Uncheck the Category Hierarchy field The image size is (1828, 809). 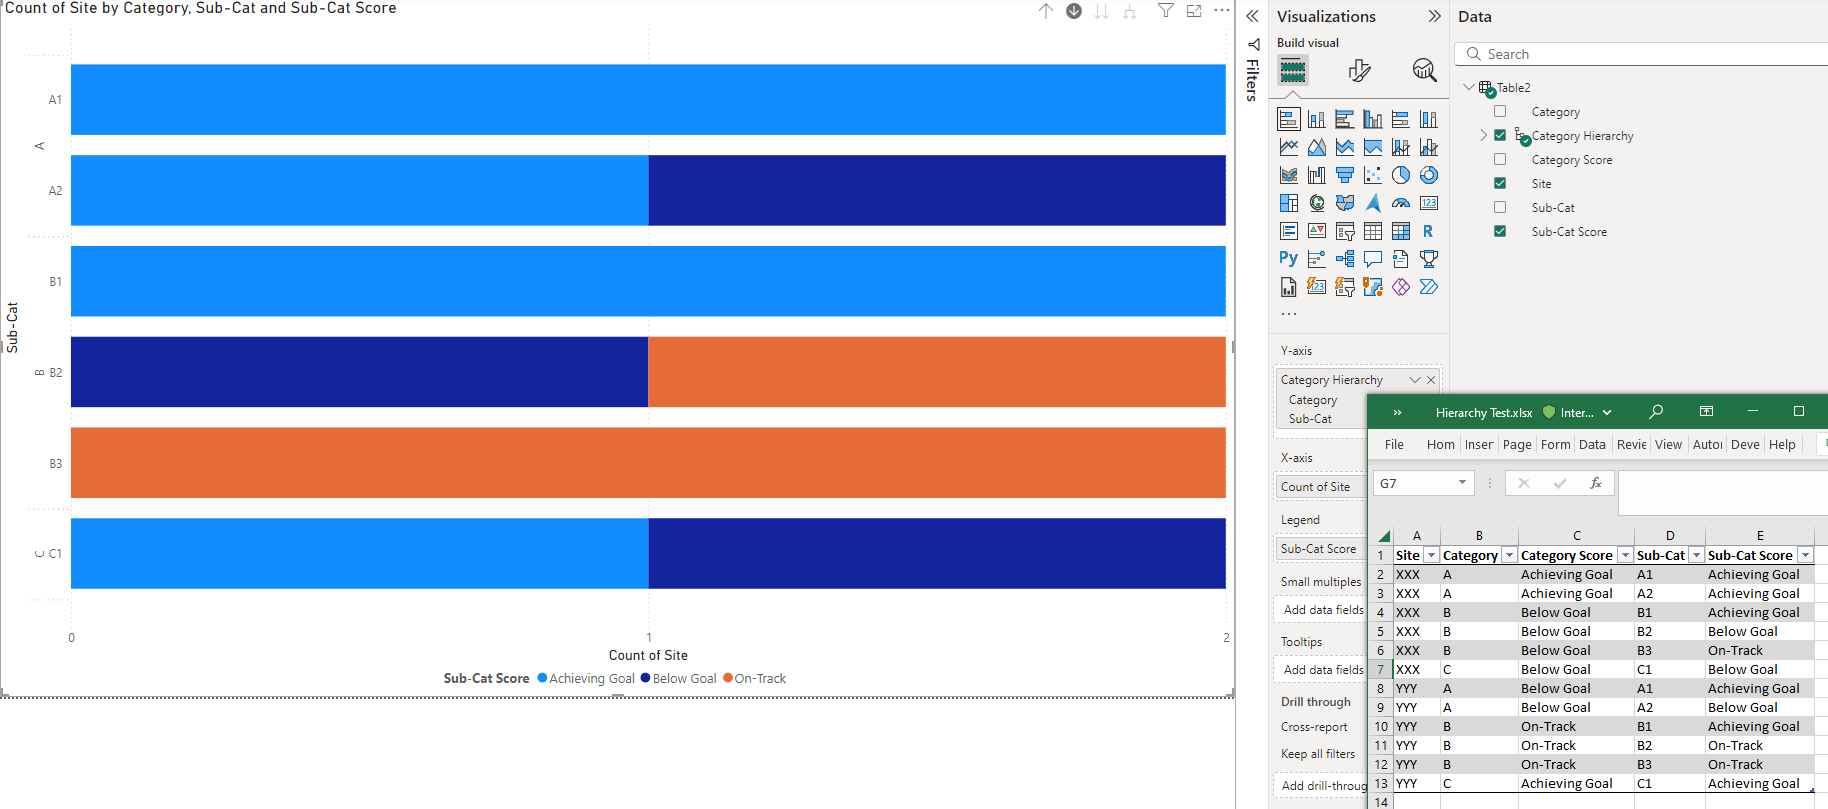1500,135
